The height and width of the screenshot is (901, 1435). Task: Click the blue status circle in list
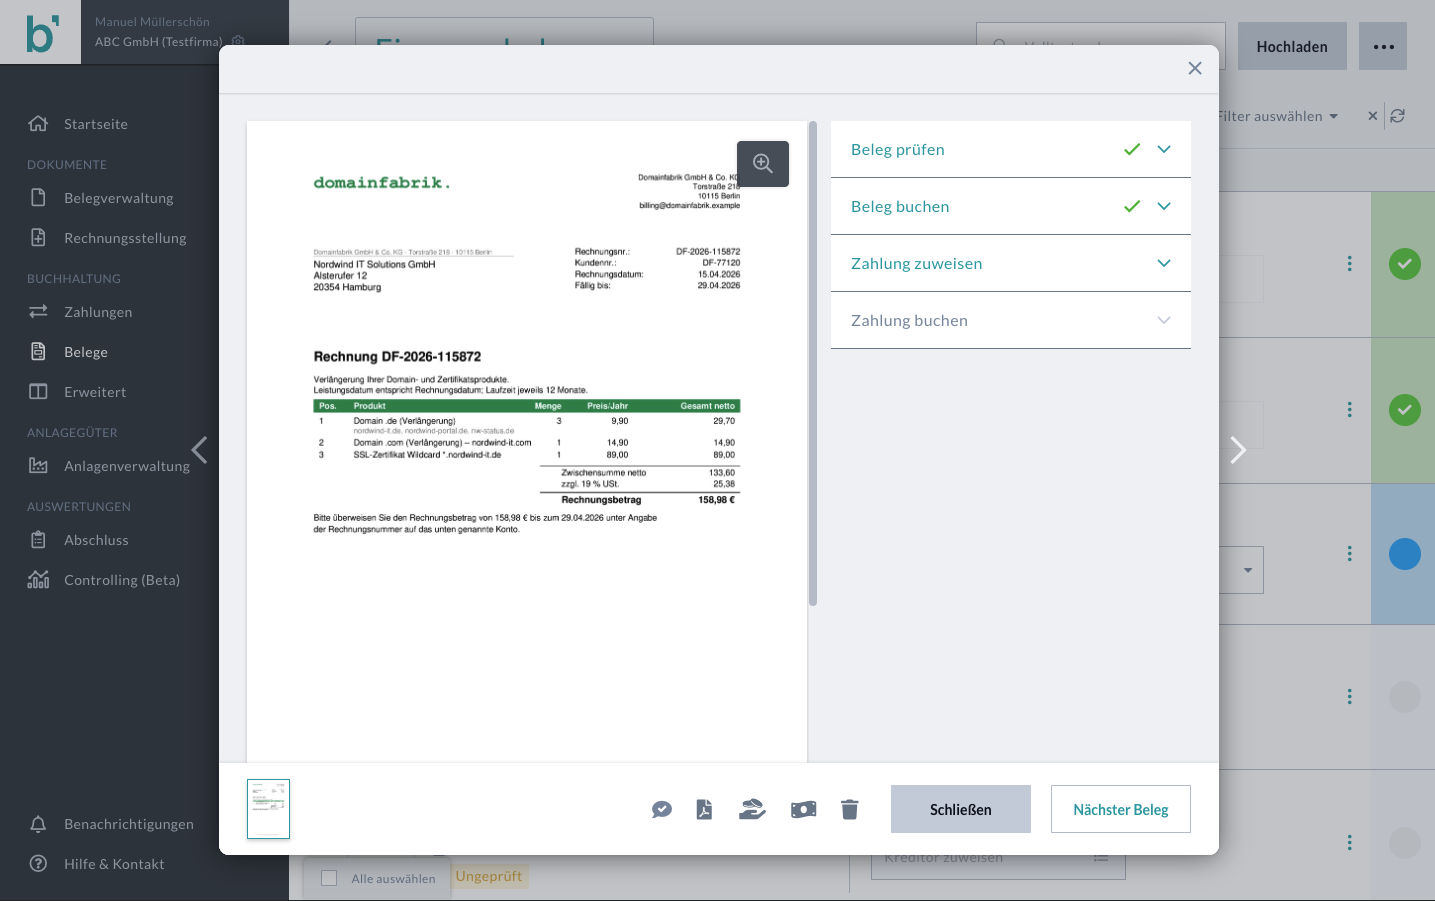click(x=1405, y=554)
